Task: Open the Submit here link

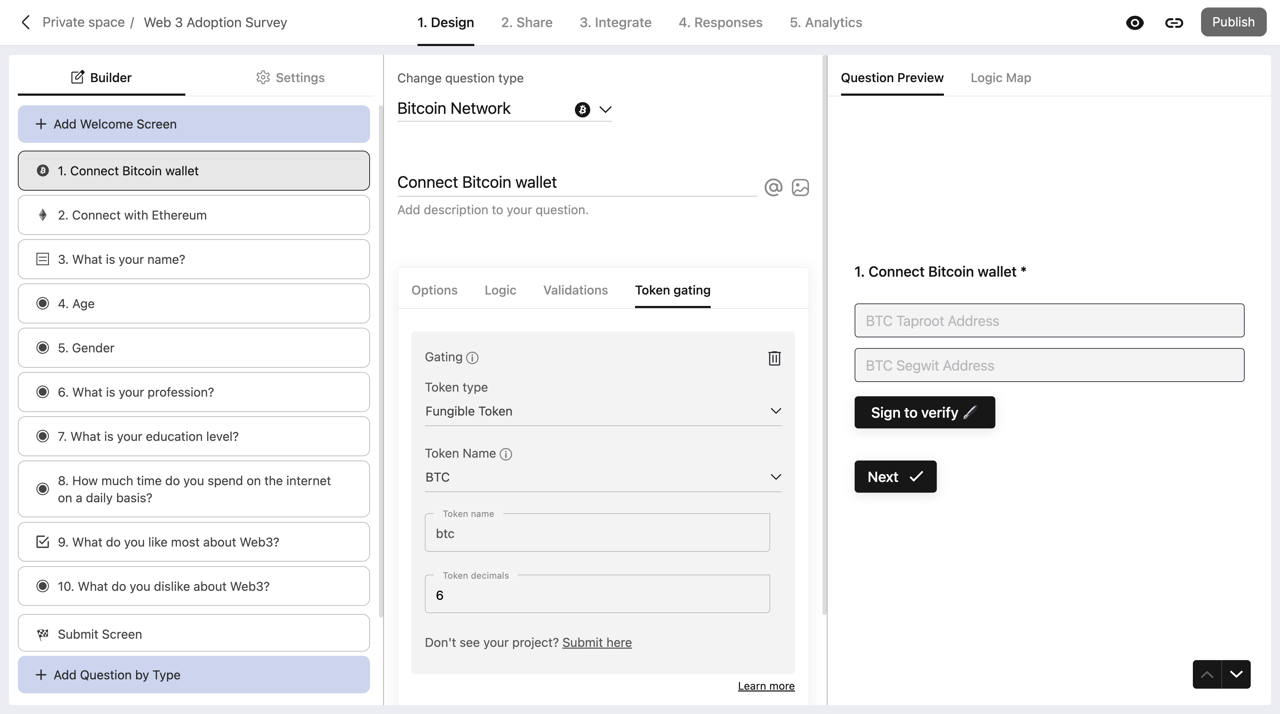Action: click(596, 642)
